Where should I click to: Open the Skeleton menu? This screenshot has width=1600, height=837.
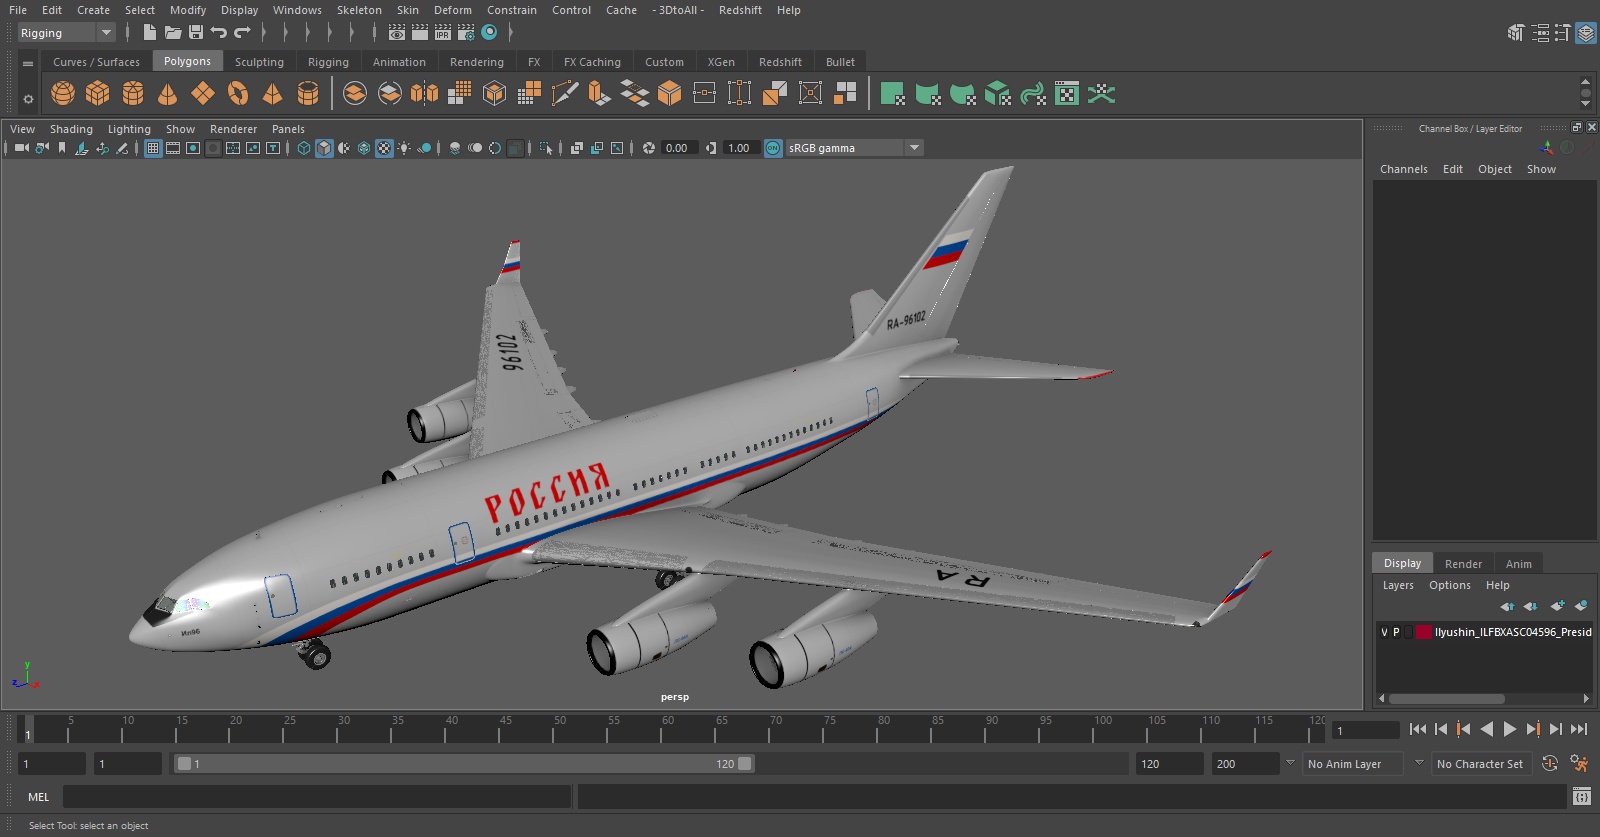(359, 10)
